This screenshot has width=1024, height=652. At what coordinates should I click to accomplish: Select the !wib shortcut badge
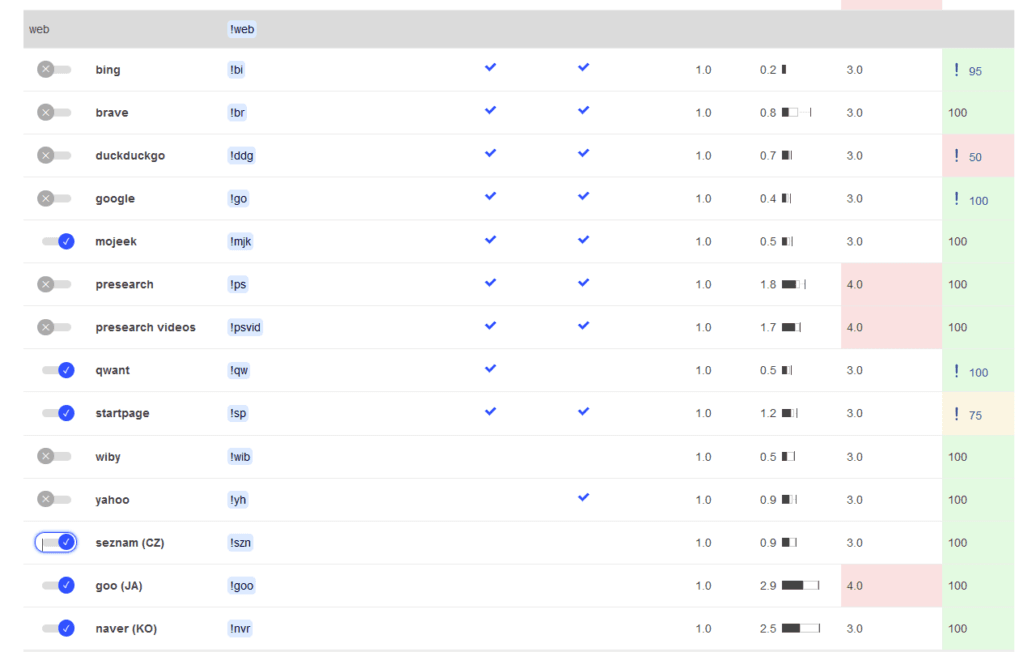(240, 457)
